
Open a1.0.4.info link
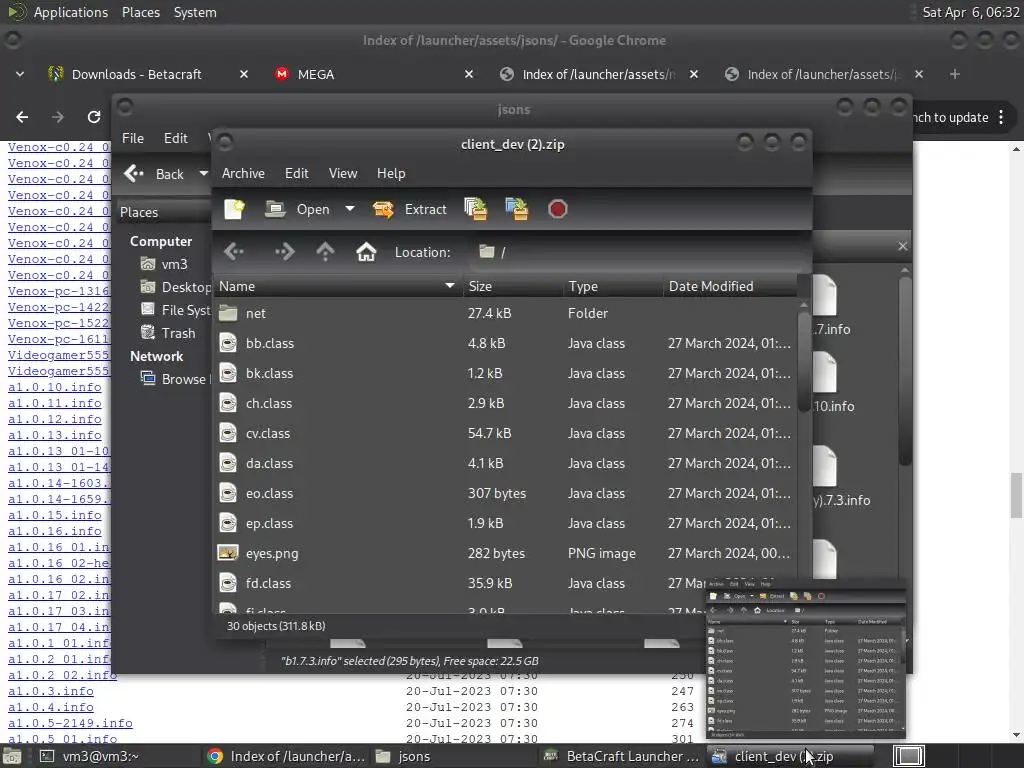pyautogui.click(x=51, y=707)
